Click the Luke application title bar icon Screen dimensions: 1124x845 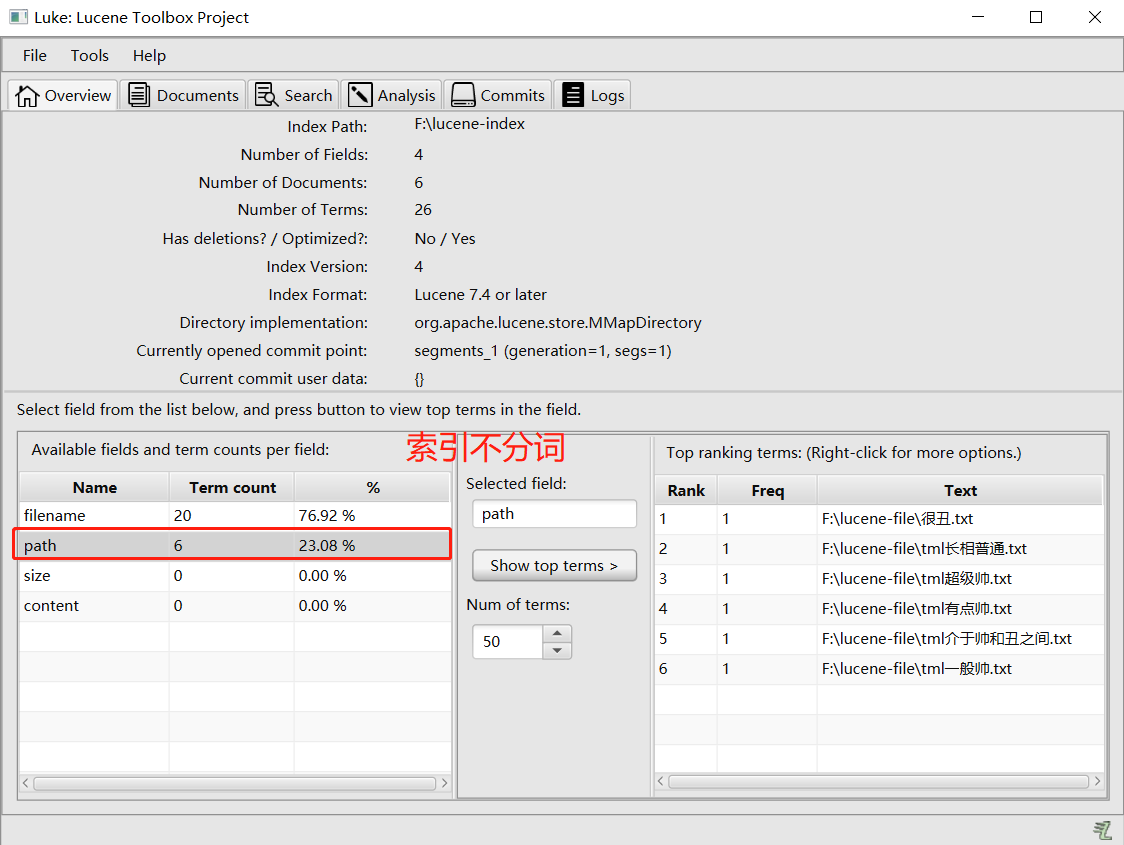click(x=19, y=16)
